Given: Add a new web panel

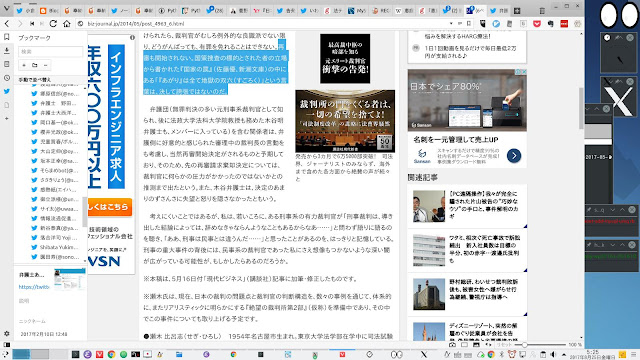Looking at the screenshot, I should (x=7, y=118).
